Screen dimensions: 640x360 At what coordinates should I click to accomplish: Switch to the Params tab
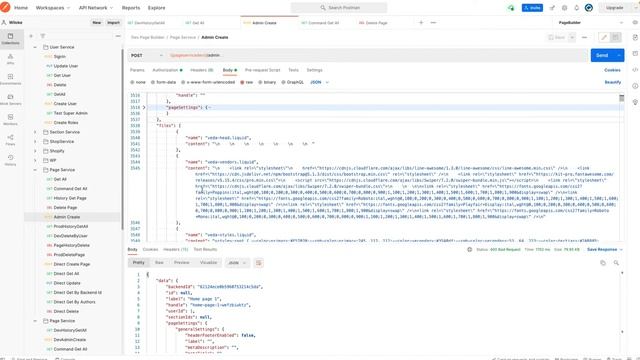137,70
